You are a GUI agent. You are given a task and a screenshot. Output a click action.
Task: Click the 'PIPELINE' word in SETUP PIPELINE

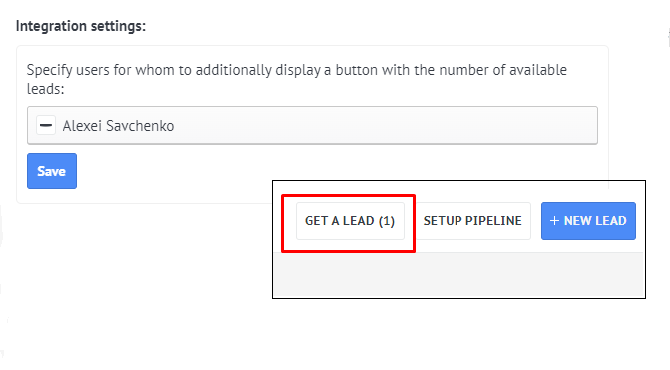click(x=493, y=221)
